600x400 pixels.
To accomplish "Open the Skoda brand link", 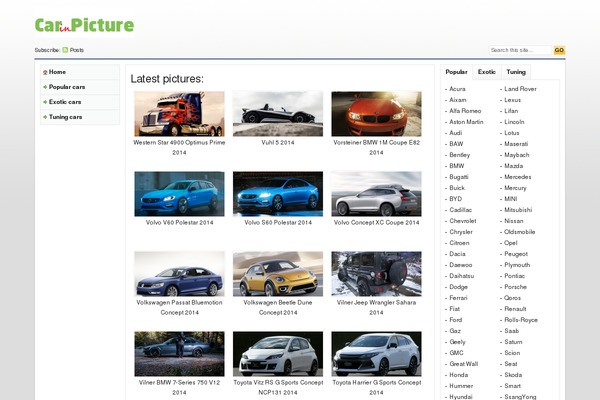I will (513, 375).
